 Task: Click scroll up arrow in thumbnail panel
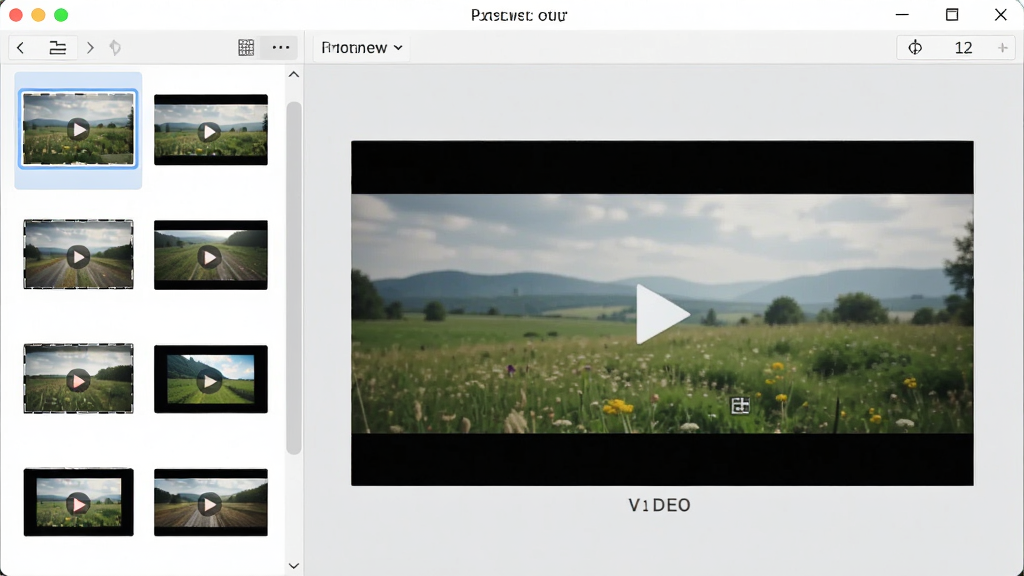tap(294, 74)
